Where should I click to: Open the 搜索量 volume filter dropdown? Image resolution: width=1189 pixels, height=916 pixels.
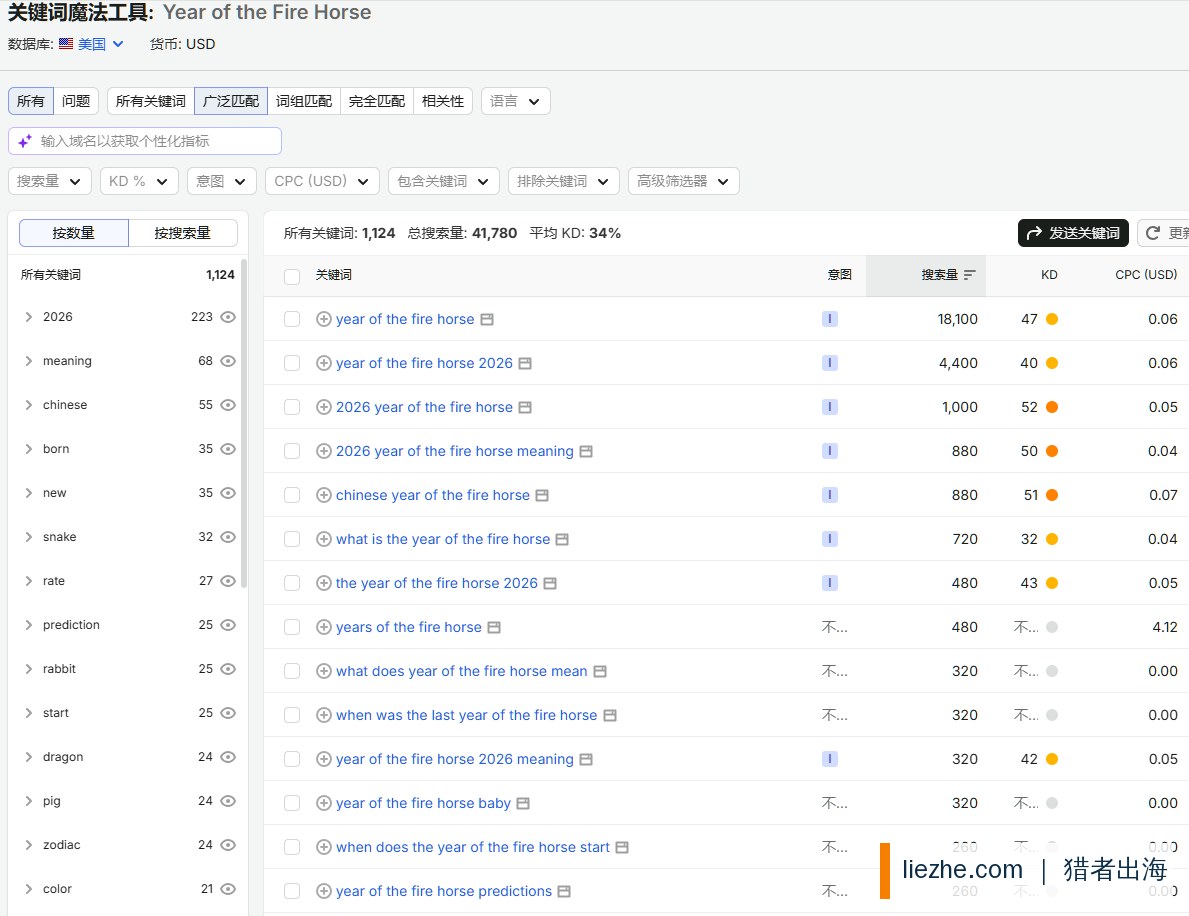coord(49,181)
